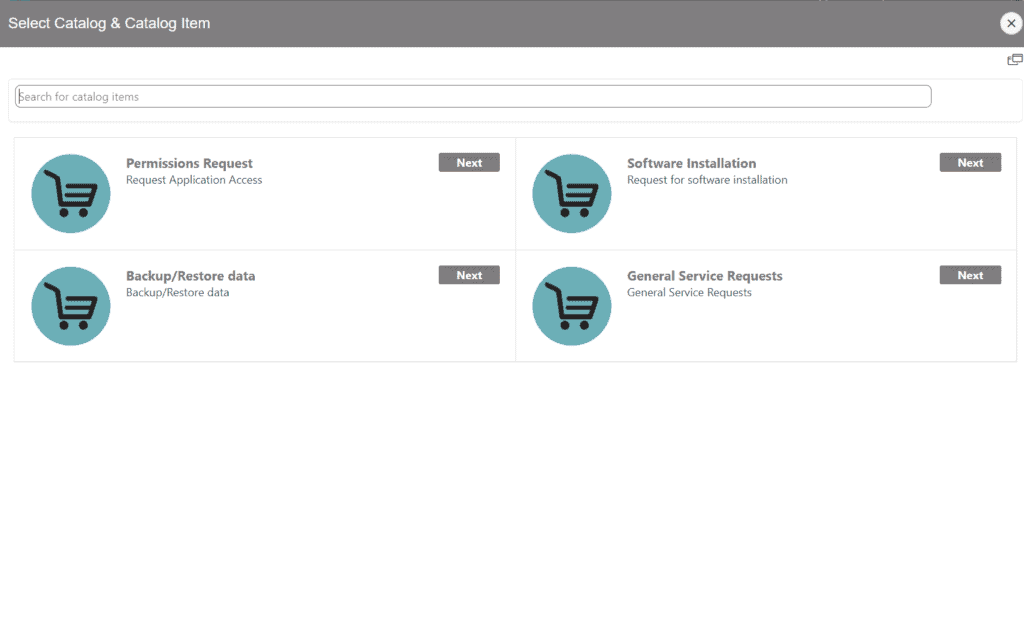Screen dimensions: 1024x629
Task: Close the Select Catalog dialog
Action: coord(1010,23)
